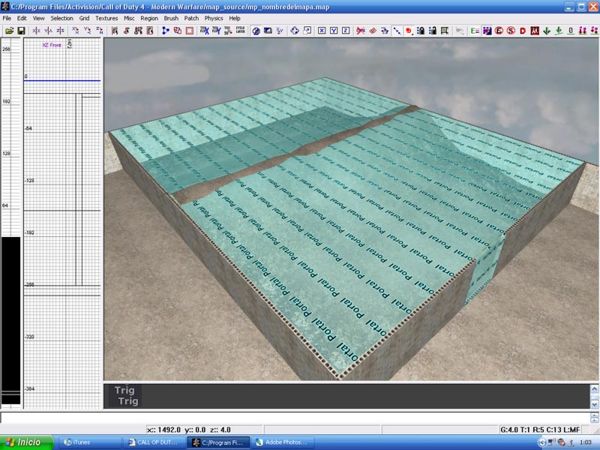The image size is (600, 450).
Task: Click the red circled S toolbar icon
Action: click(510, 31)
